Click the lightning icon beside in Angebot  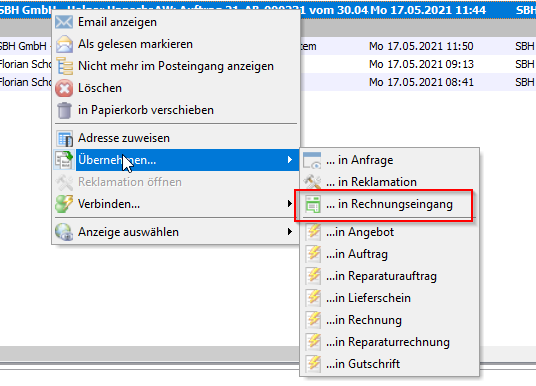(313, 232)
